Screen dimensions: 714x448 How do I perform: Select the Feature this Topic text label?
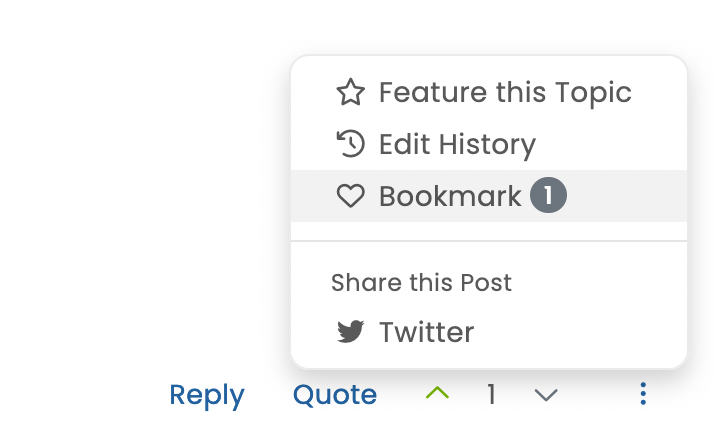pos(505,93)
